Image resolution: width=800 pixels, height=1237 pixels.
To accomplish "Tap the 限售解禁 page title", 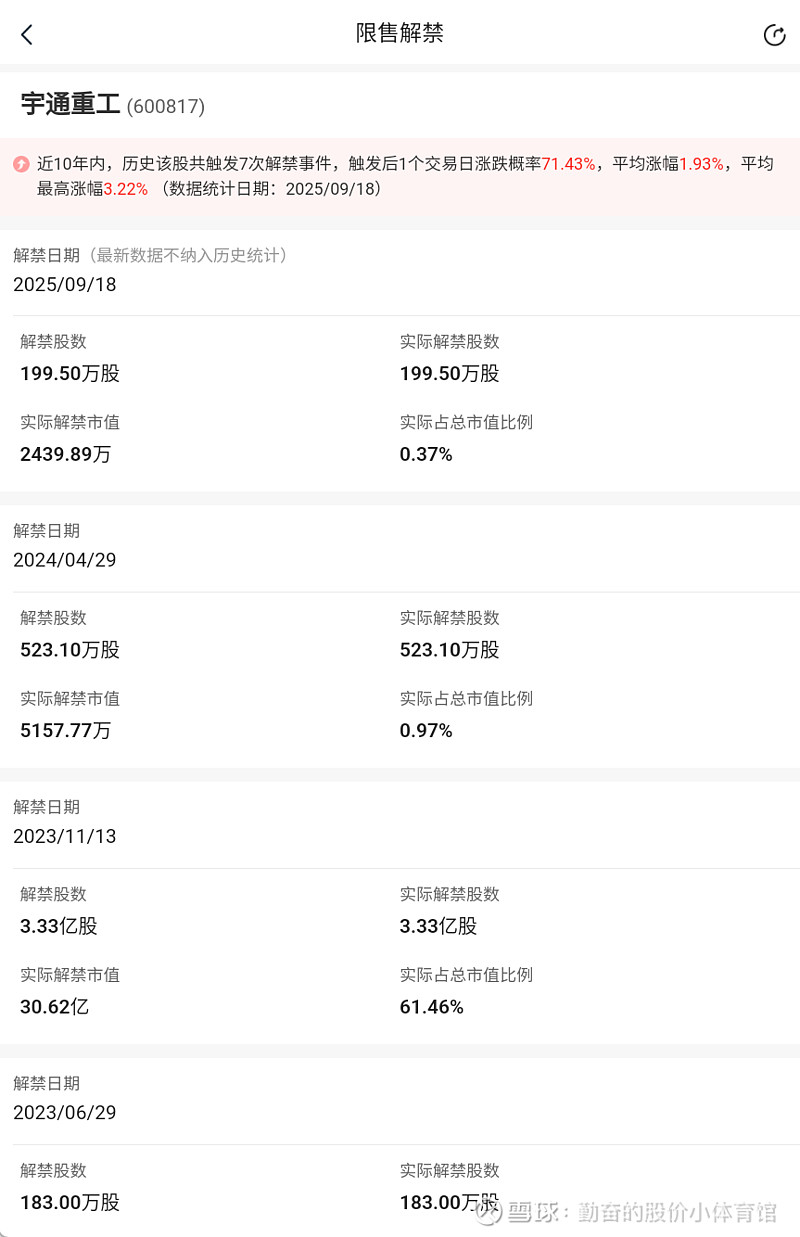I will pyautogui.click(x=400, y=33).
